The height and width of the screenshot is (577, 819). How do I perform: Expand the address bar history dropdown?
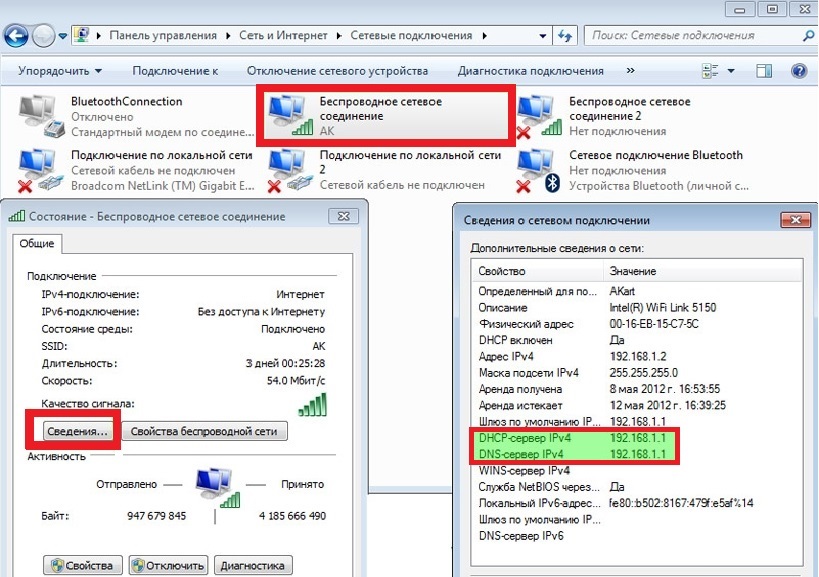click(543, 36)
